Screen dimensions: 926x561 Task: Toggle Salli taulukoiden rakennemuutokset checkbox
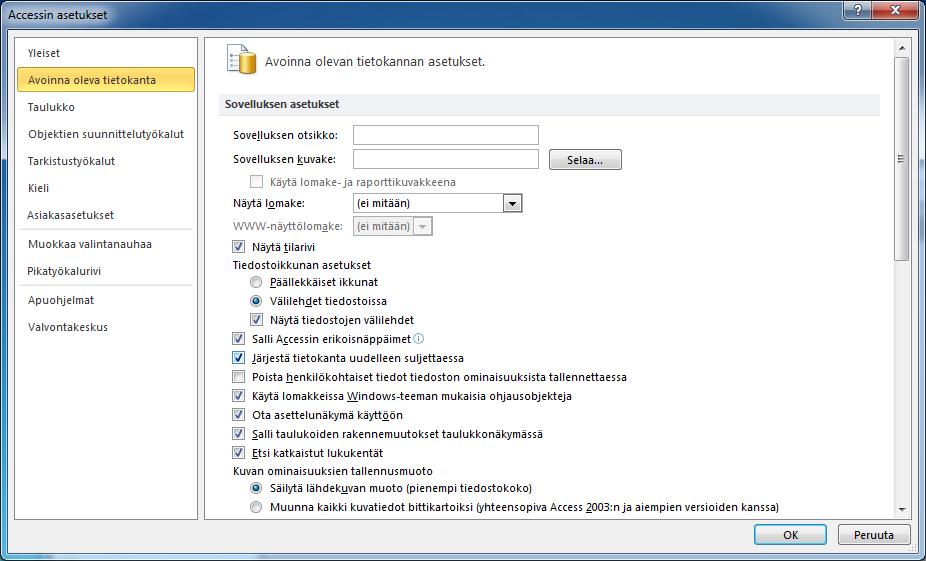(239, 434)
